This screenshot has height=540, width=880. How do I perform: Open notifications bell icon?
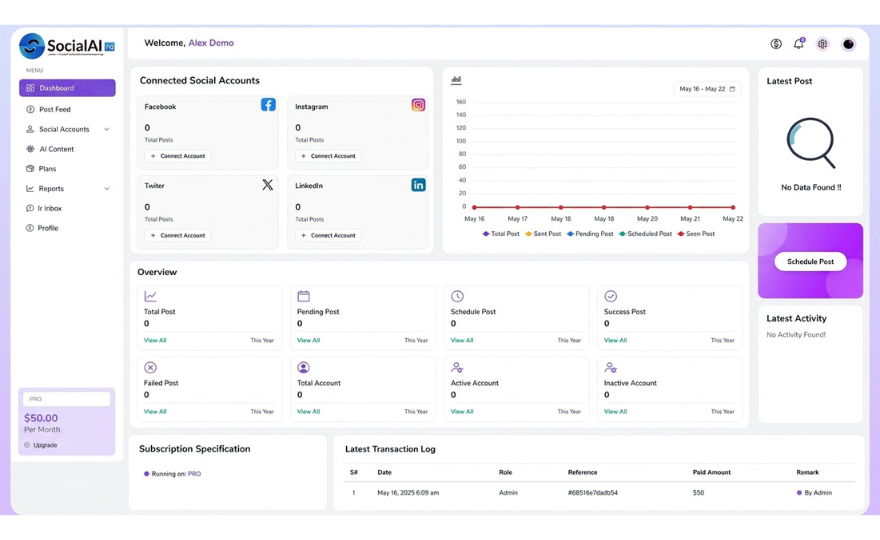click(x=799, y=43)
